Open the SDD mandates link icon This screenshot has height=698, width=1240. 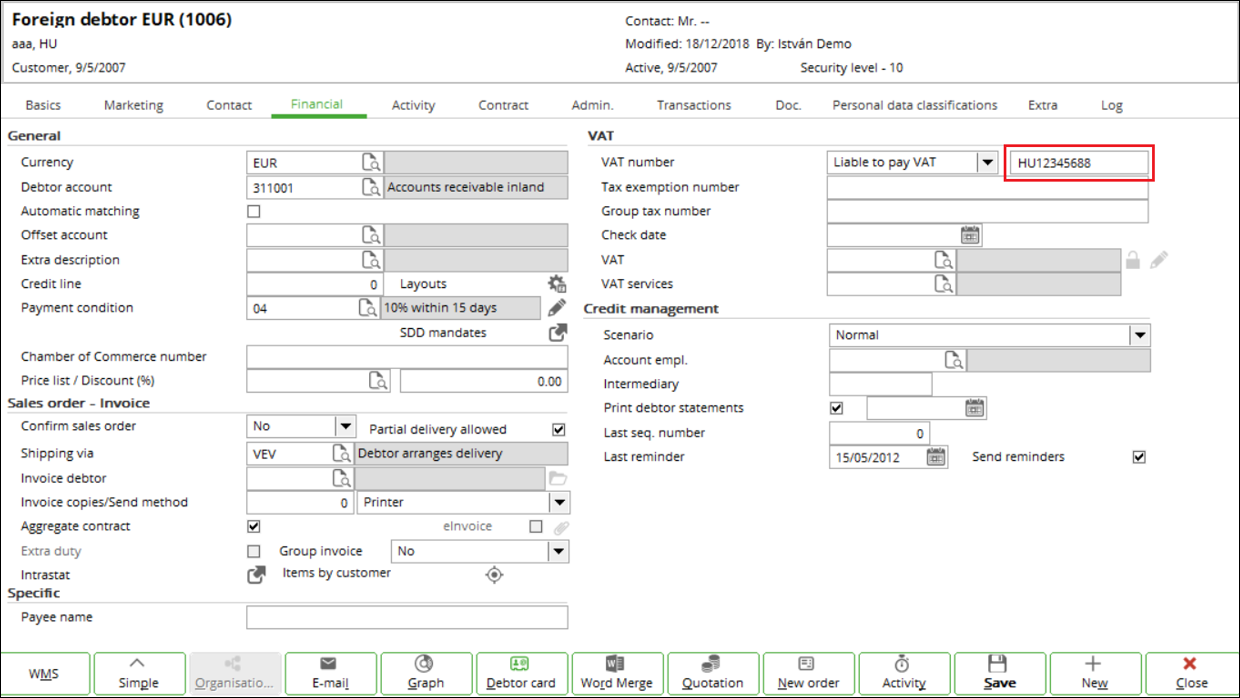(557, 333)
